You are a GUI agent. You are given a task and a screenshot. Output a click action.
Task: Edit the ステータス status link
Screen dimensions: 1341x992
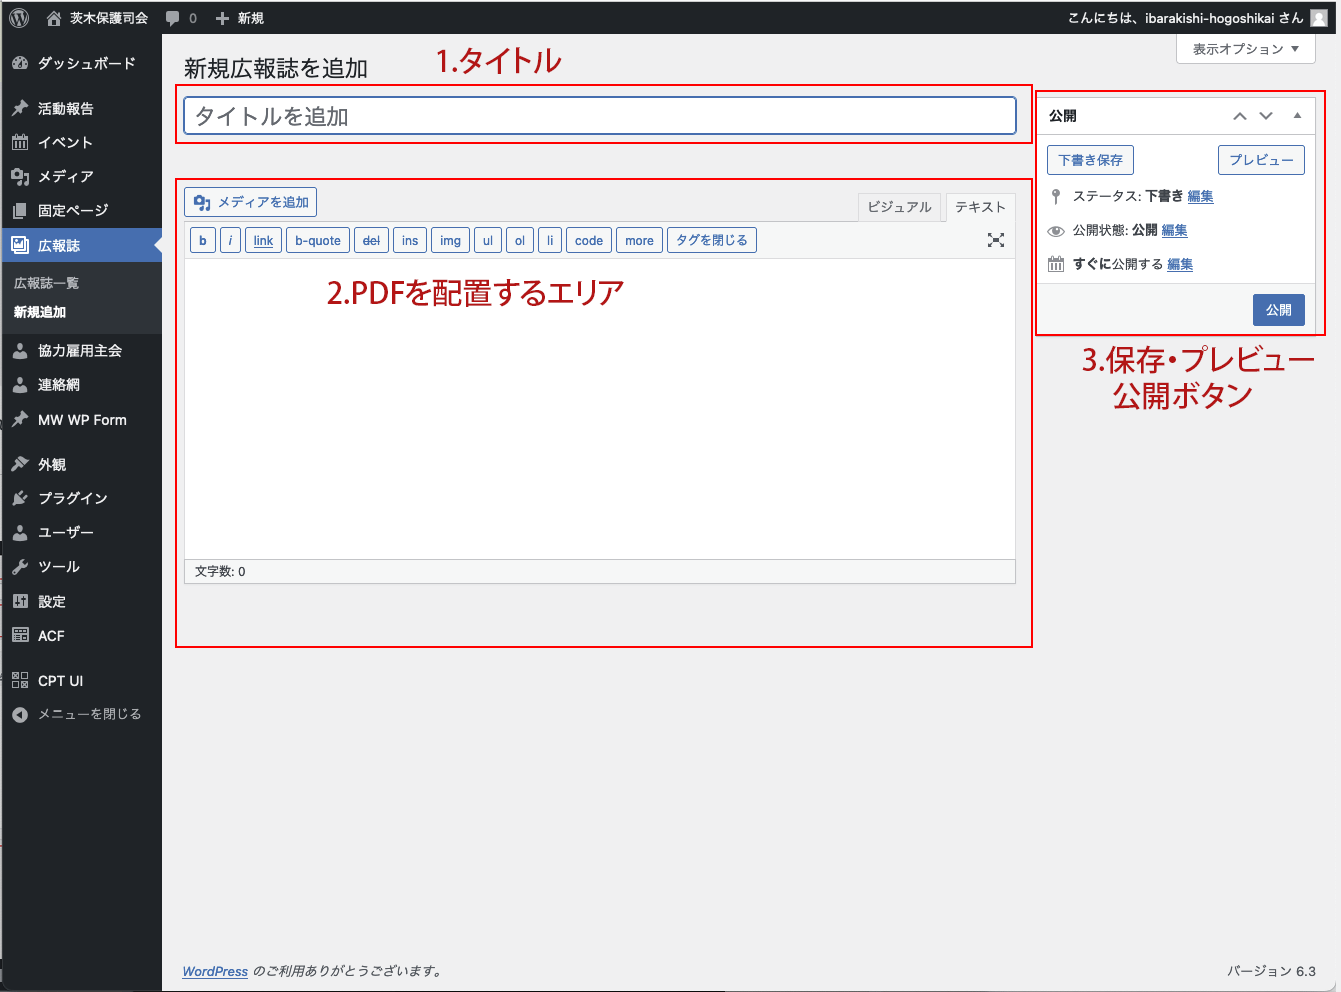click(x=1200, y=196)
